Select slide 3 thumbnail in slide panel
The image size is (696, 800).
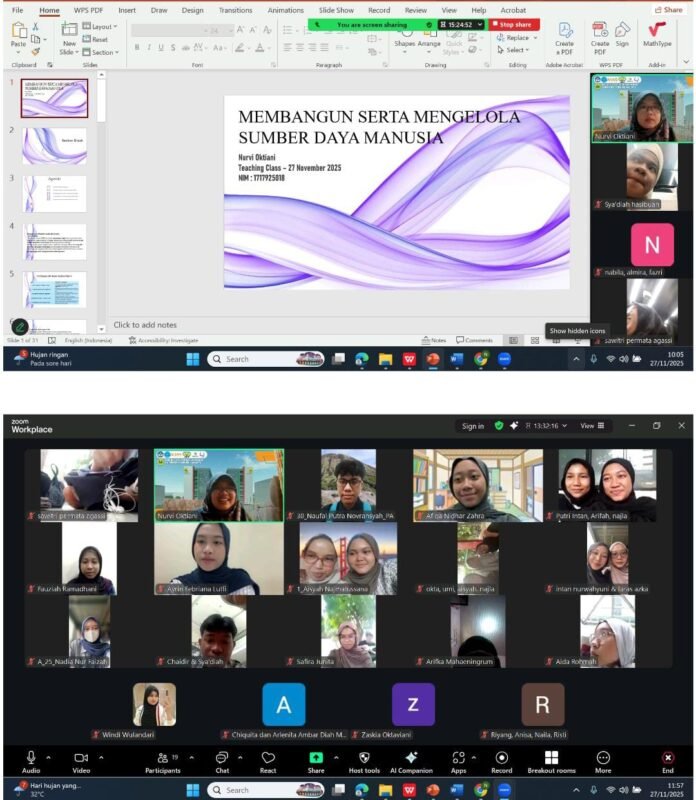coord(54,193)
